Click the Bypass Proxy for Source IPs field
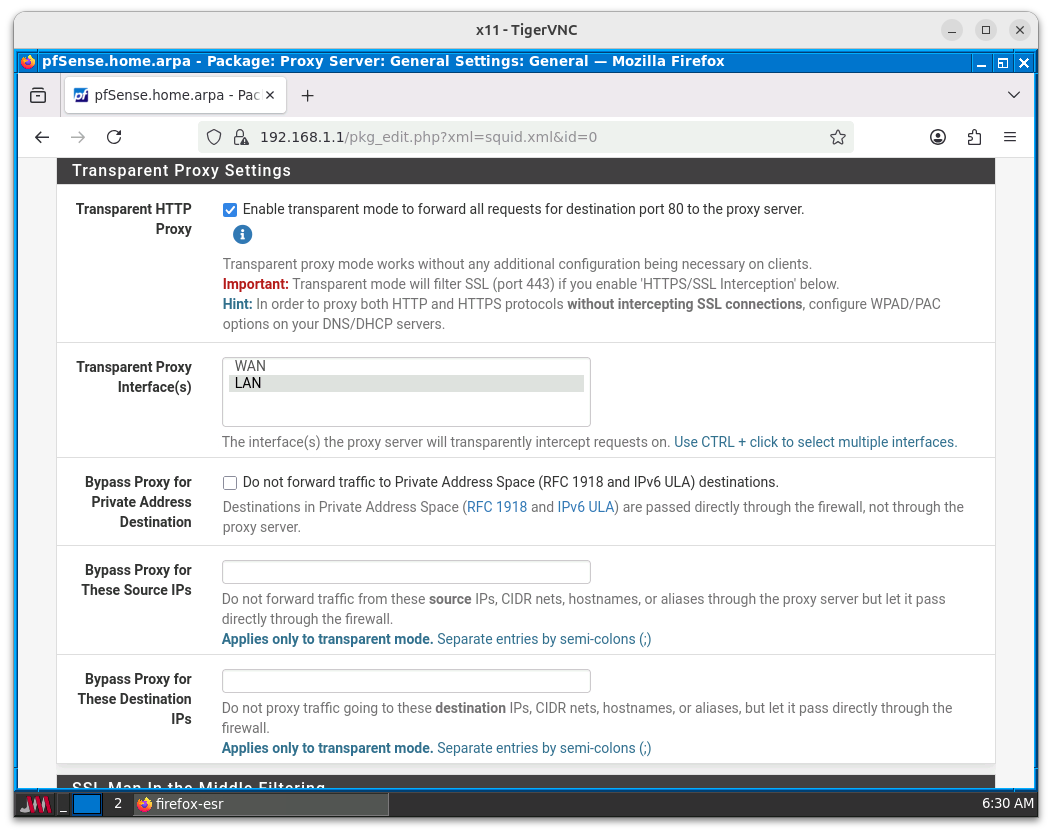The width and height of the screenshot is (1052, 834). click(x=406, y=572)
